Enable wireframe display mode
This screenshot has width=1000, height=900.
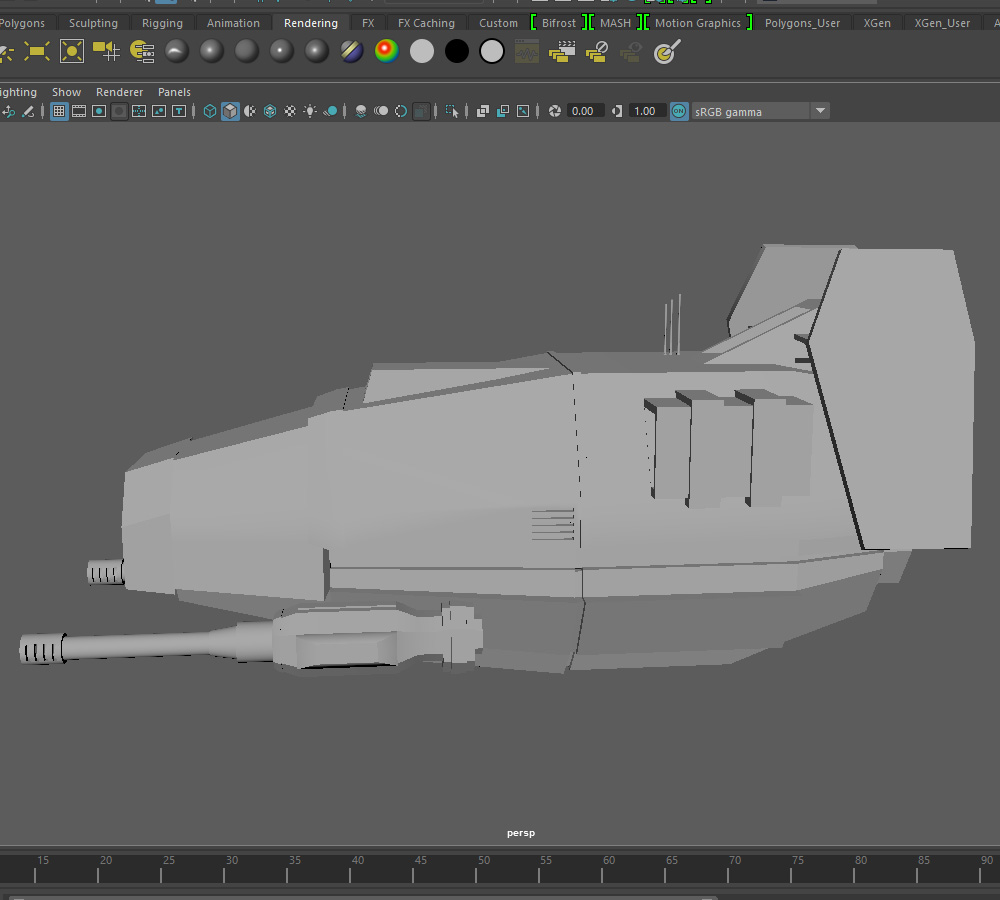coord(209,112)
